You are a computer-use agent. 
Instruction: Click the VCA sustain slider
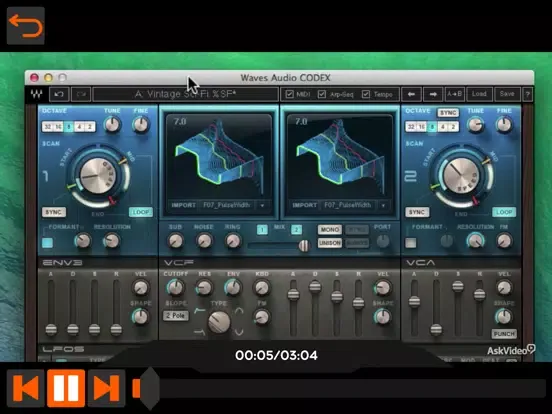pyautogui.click(x=458, y=287)
